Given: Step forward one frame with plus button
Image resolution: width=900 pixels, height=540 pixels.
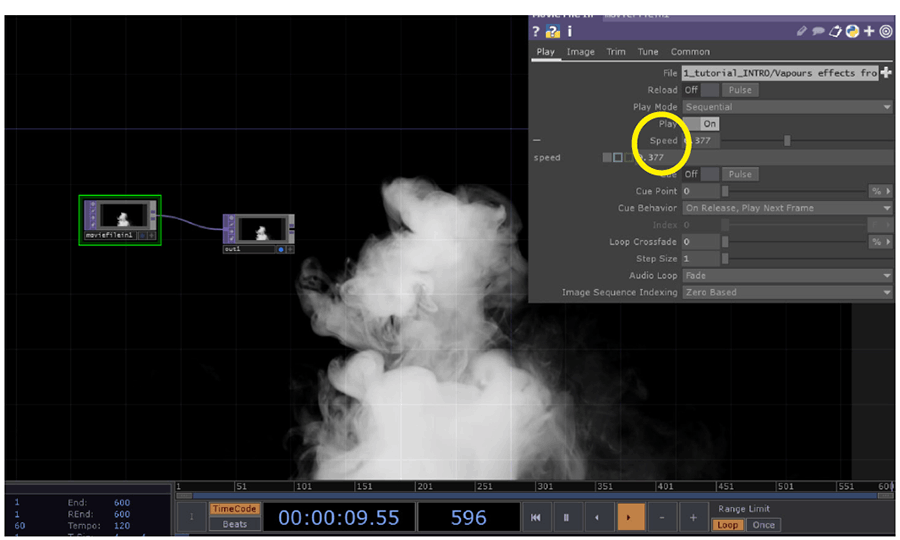Looking at the screenshot, I should click(693, 517).
